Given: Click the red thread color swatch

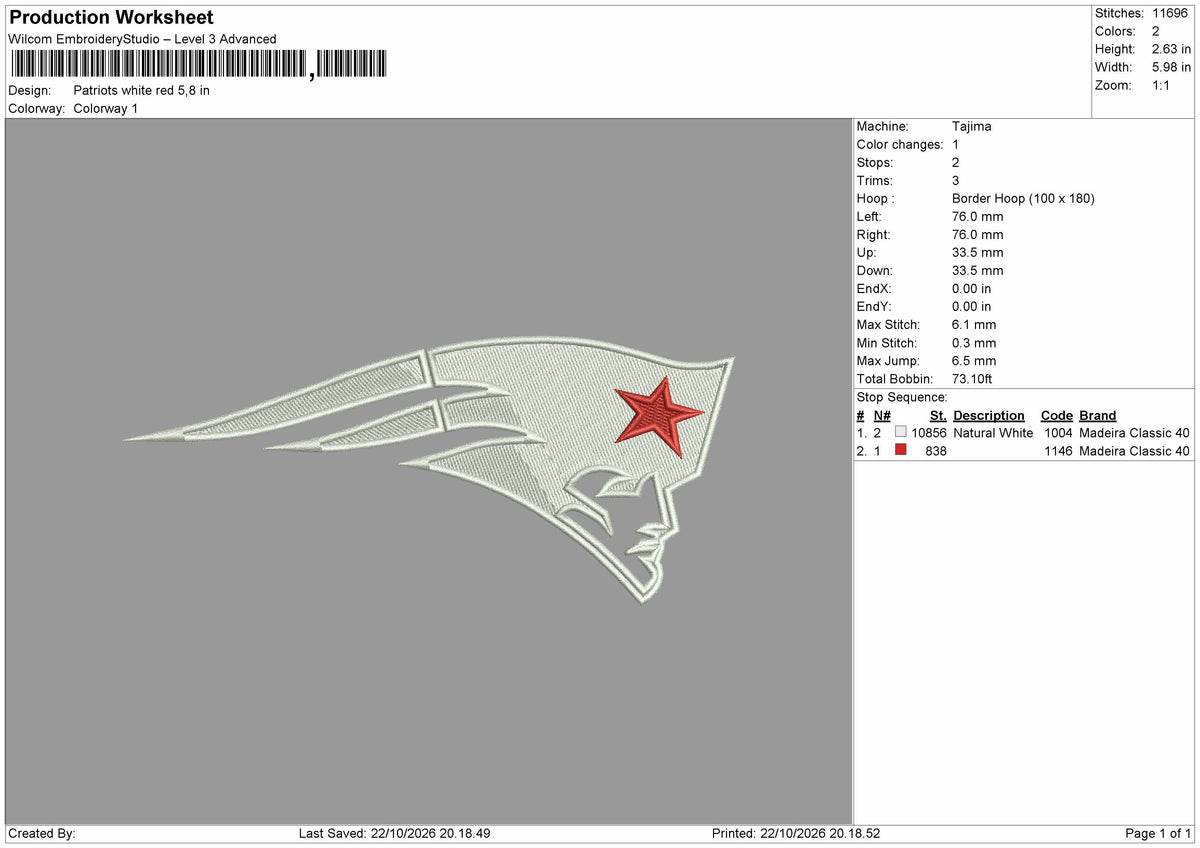Looking at the screenshot, I should [901, 451].
